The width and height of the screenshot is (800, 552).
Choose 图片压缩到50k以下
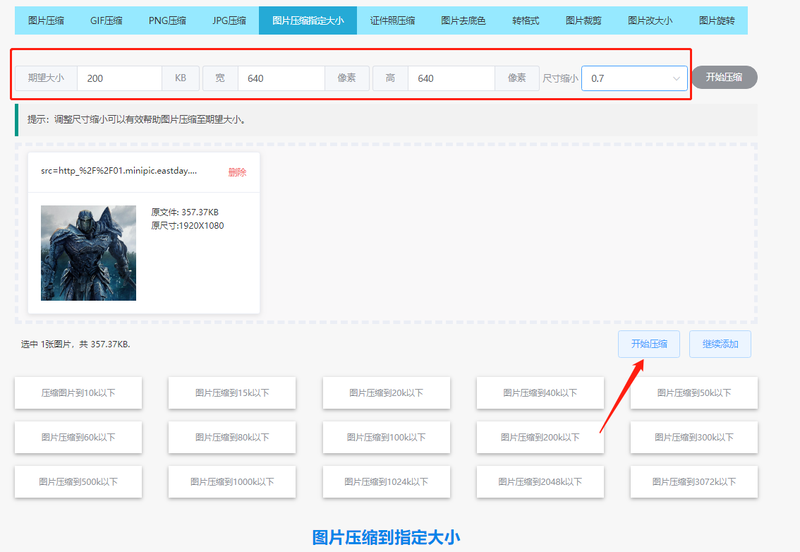tap(694, 393)
